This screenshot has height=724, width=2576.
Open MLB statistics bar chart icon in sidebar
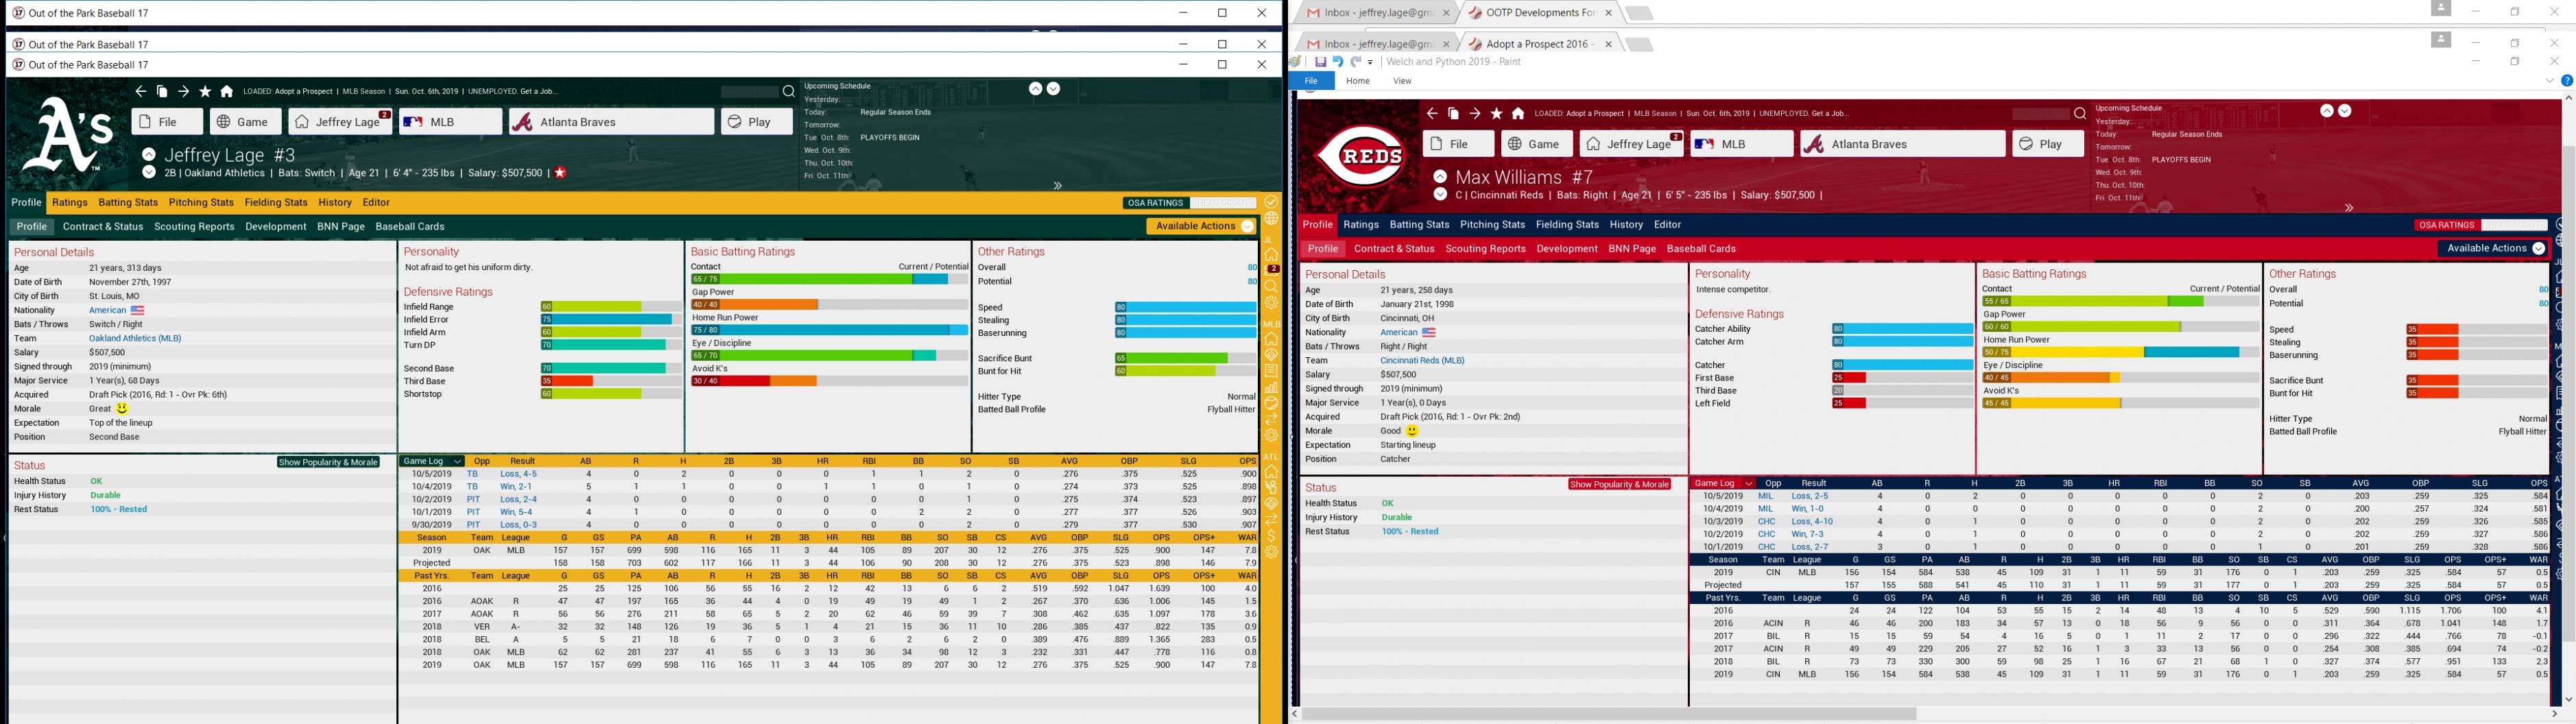coord(1271,387)
